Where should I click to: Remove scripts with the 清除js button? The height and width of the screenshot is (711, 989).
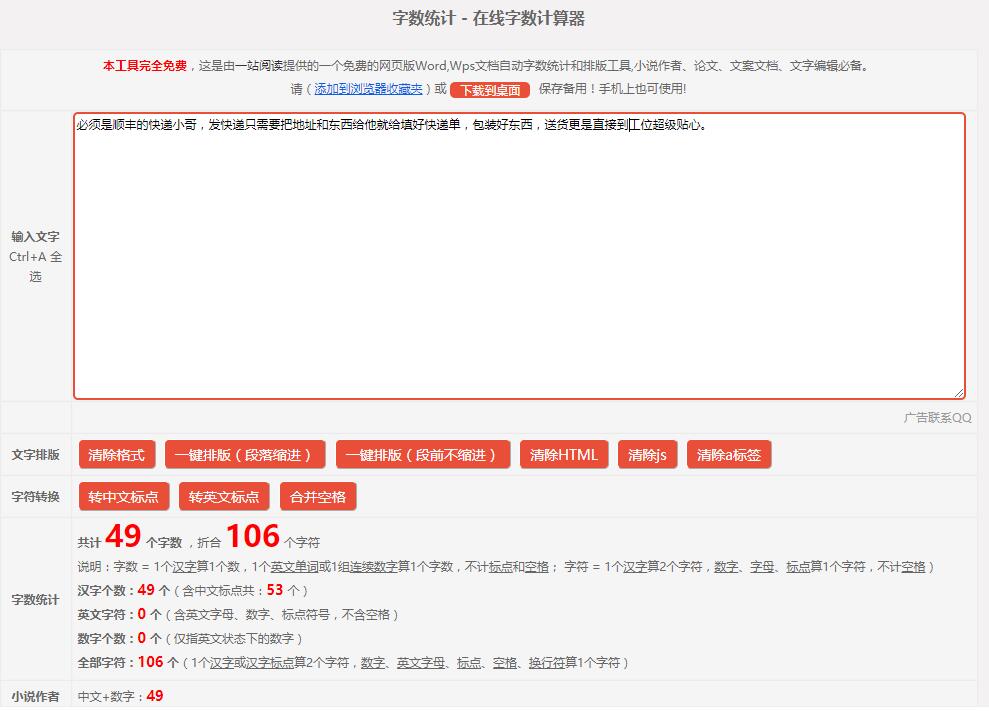click(647, 454)
